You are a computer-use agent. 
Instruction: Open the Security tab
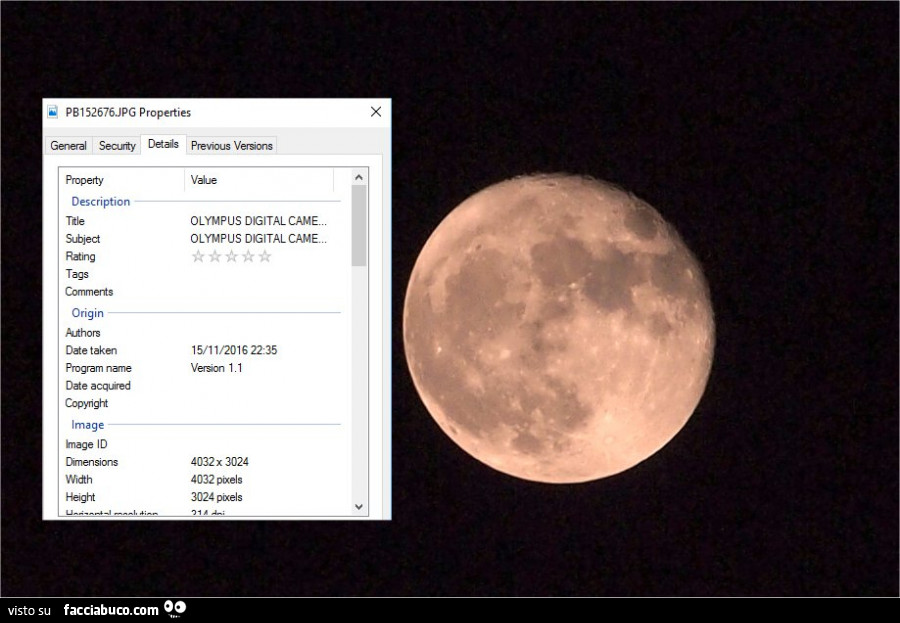[x=117, y=146]
